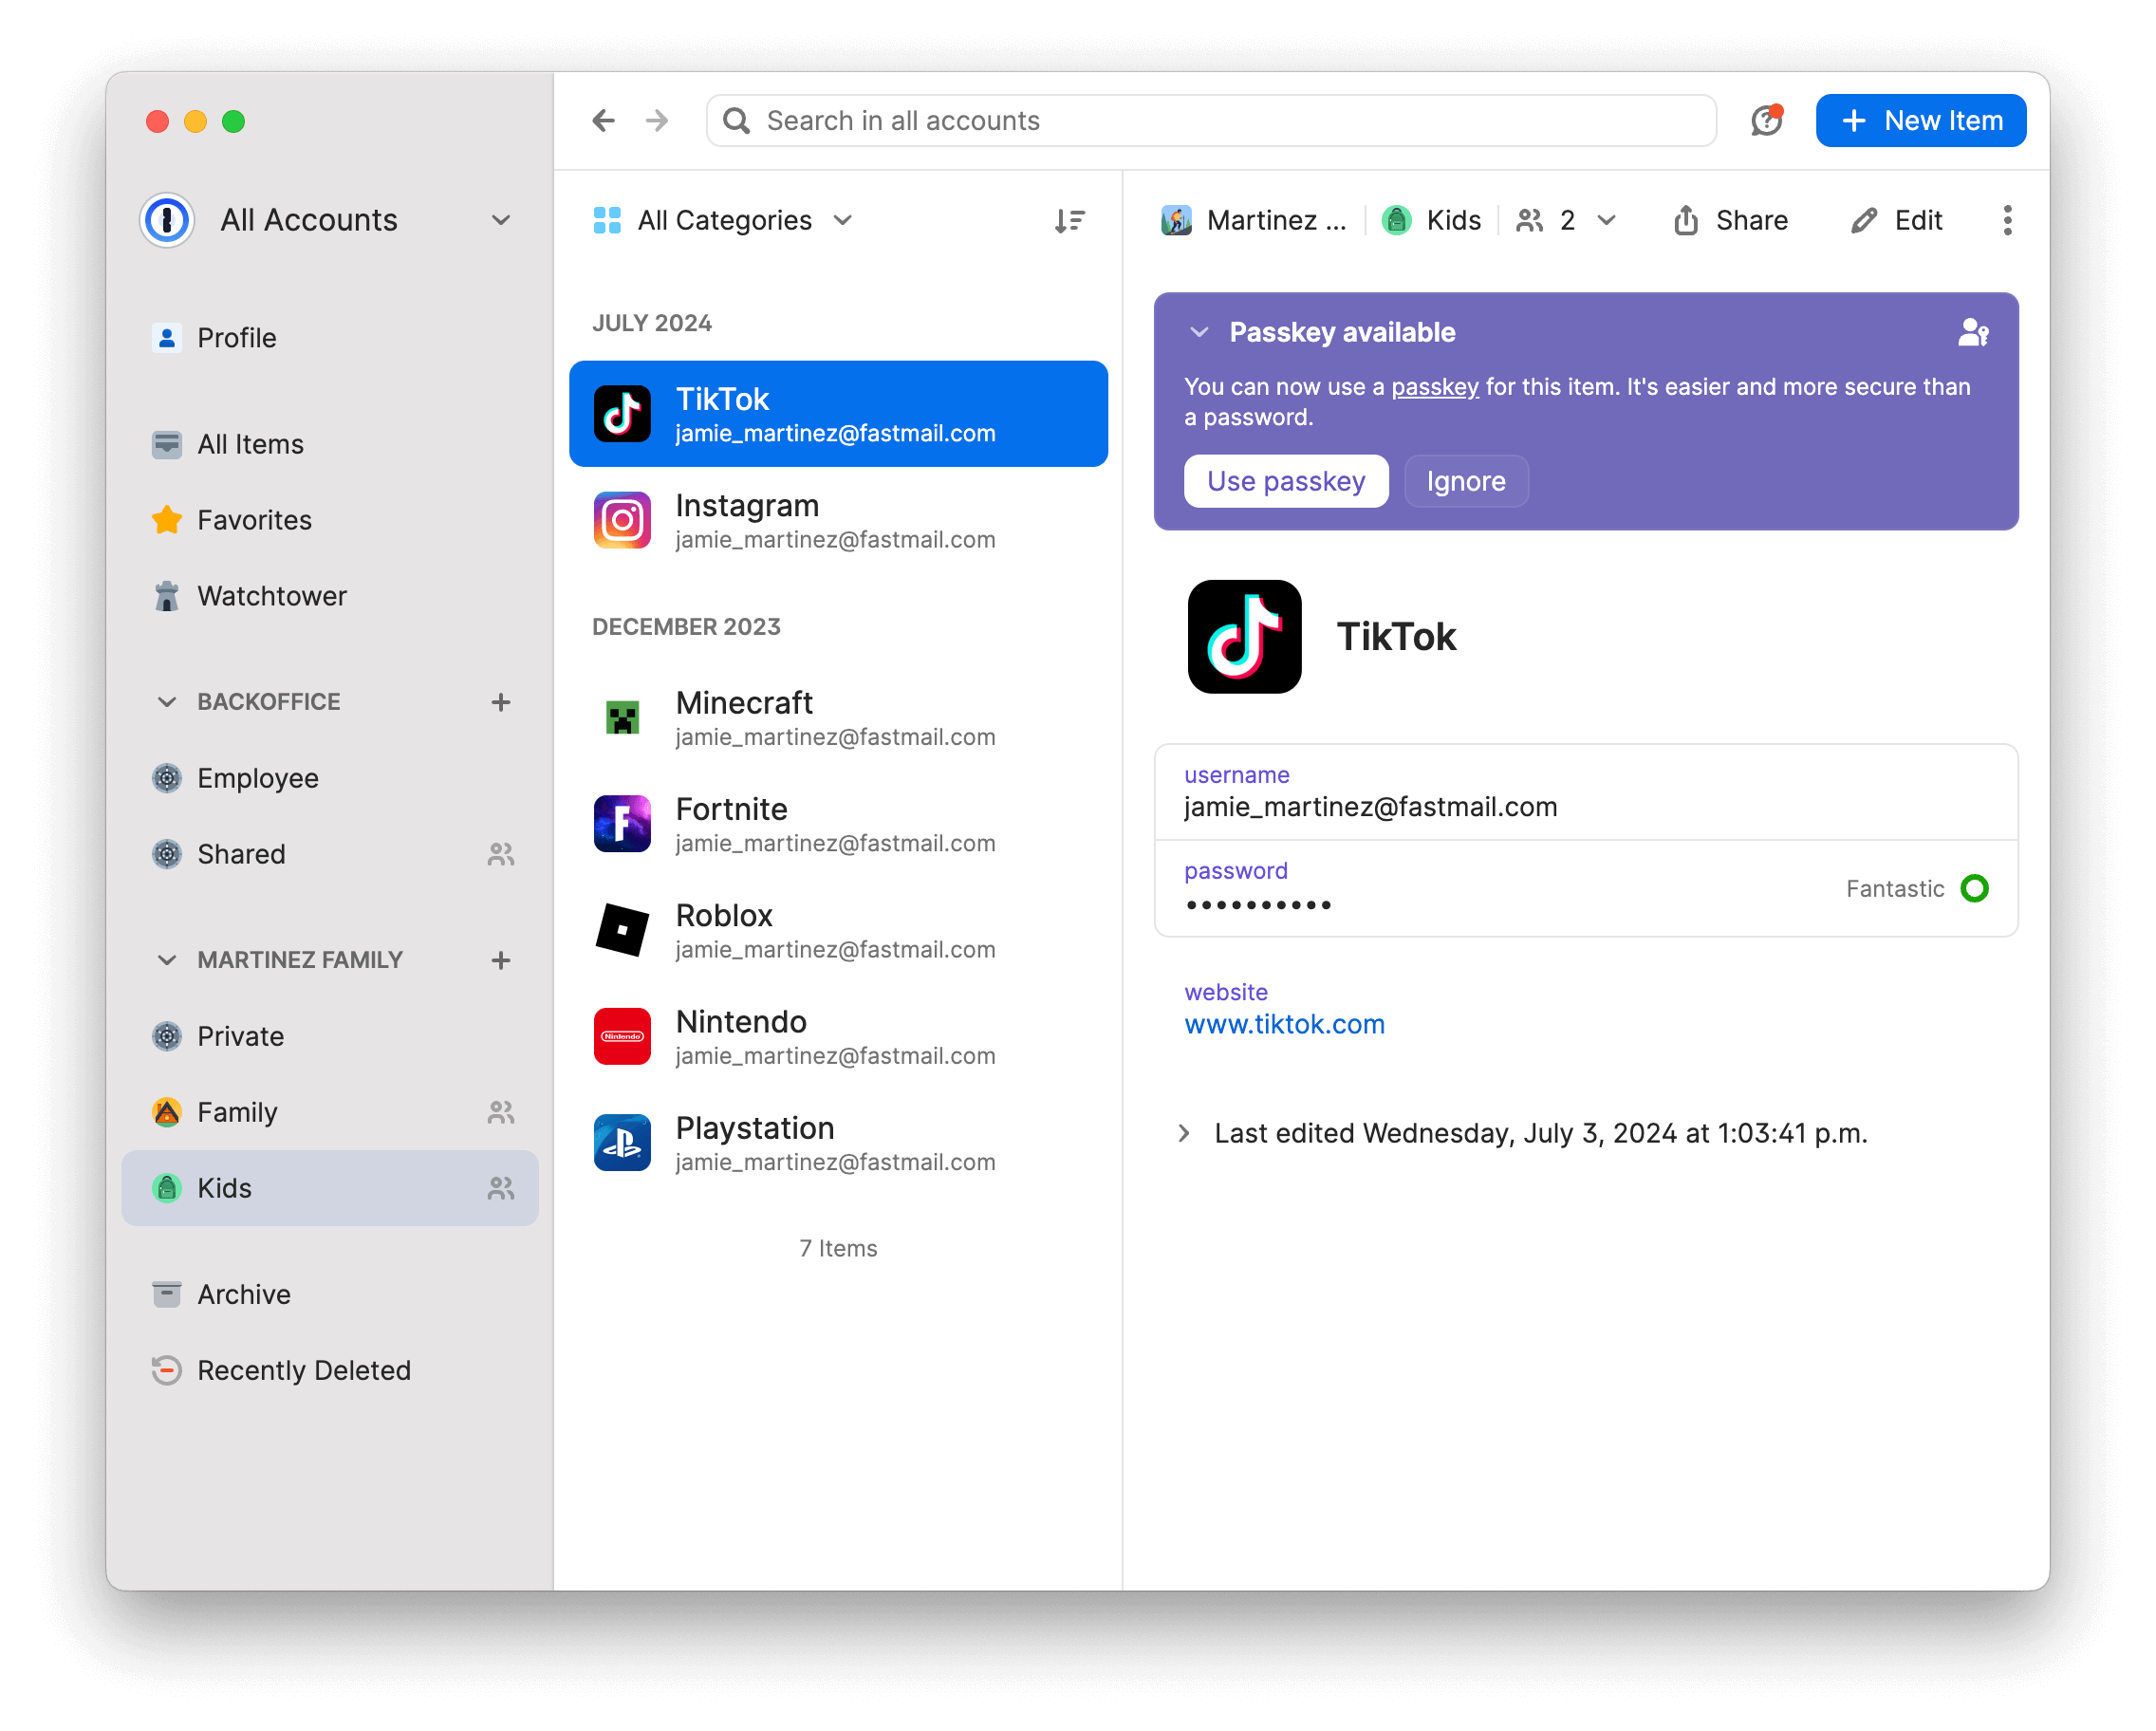Click the Minecraft creeper icon

(622, 717)
